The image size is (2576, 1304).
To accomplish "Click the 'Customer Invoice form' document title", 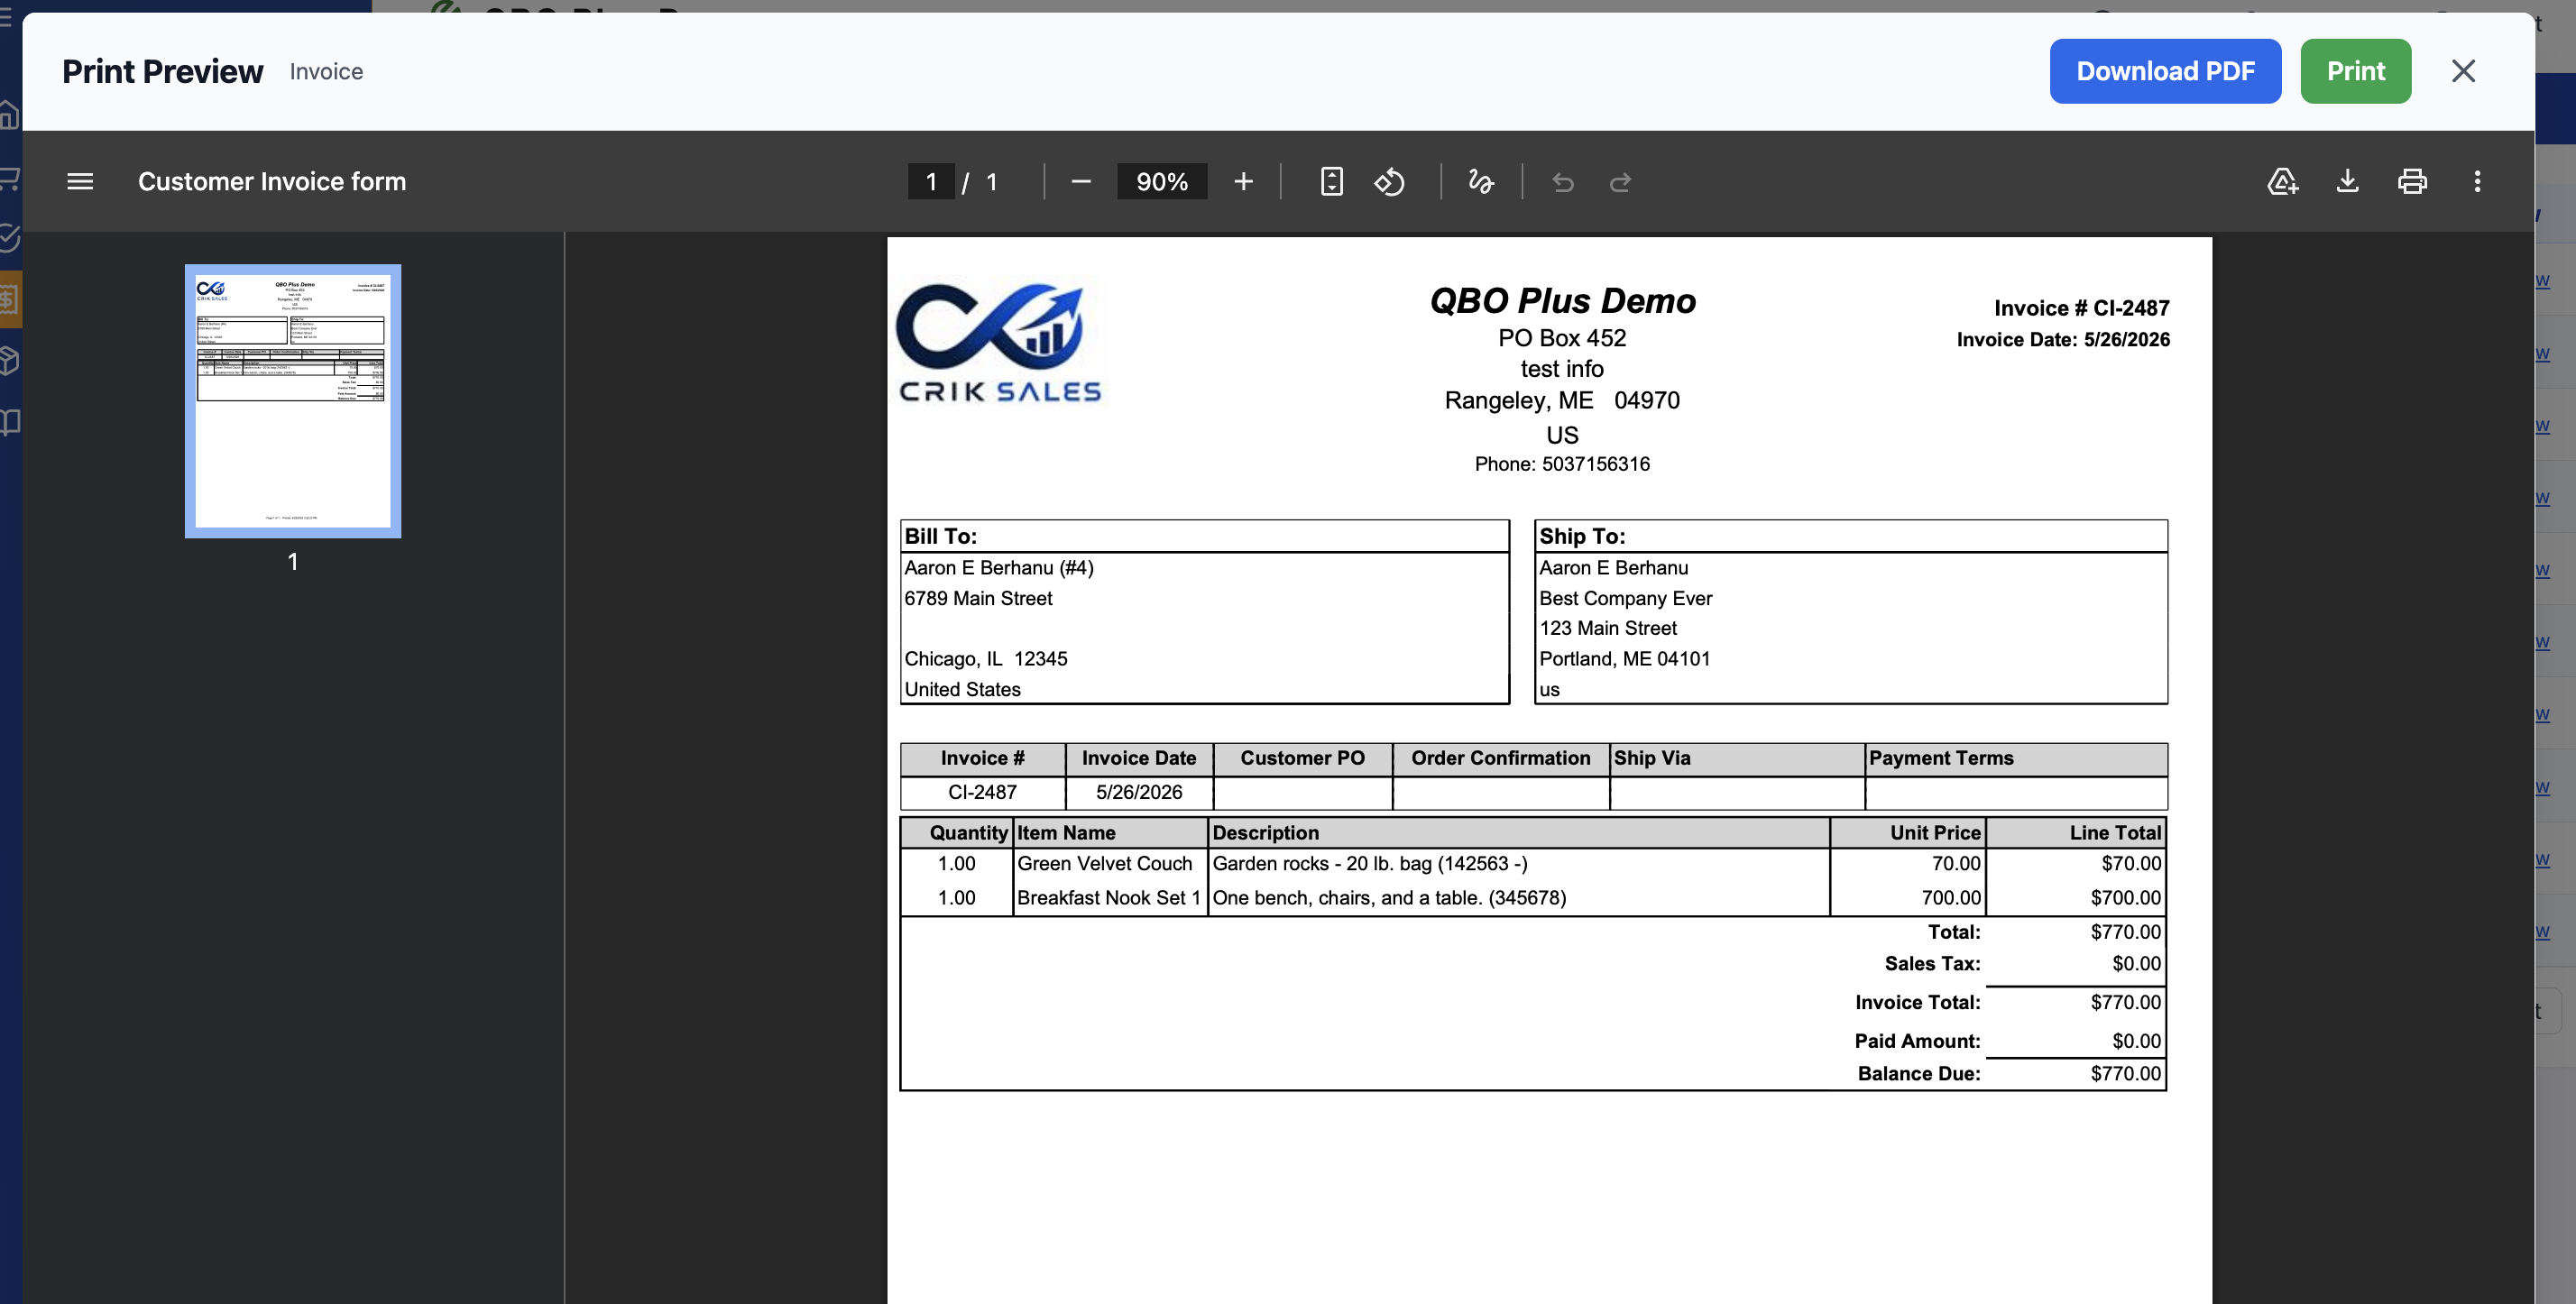I will [x=272, y=181].
